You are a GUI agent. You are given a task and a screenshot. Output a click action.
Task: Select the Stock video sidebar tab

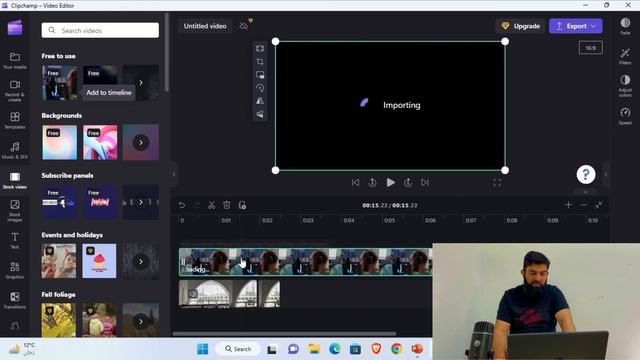click(x=15, y=180)
